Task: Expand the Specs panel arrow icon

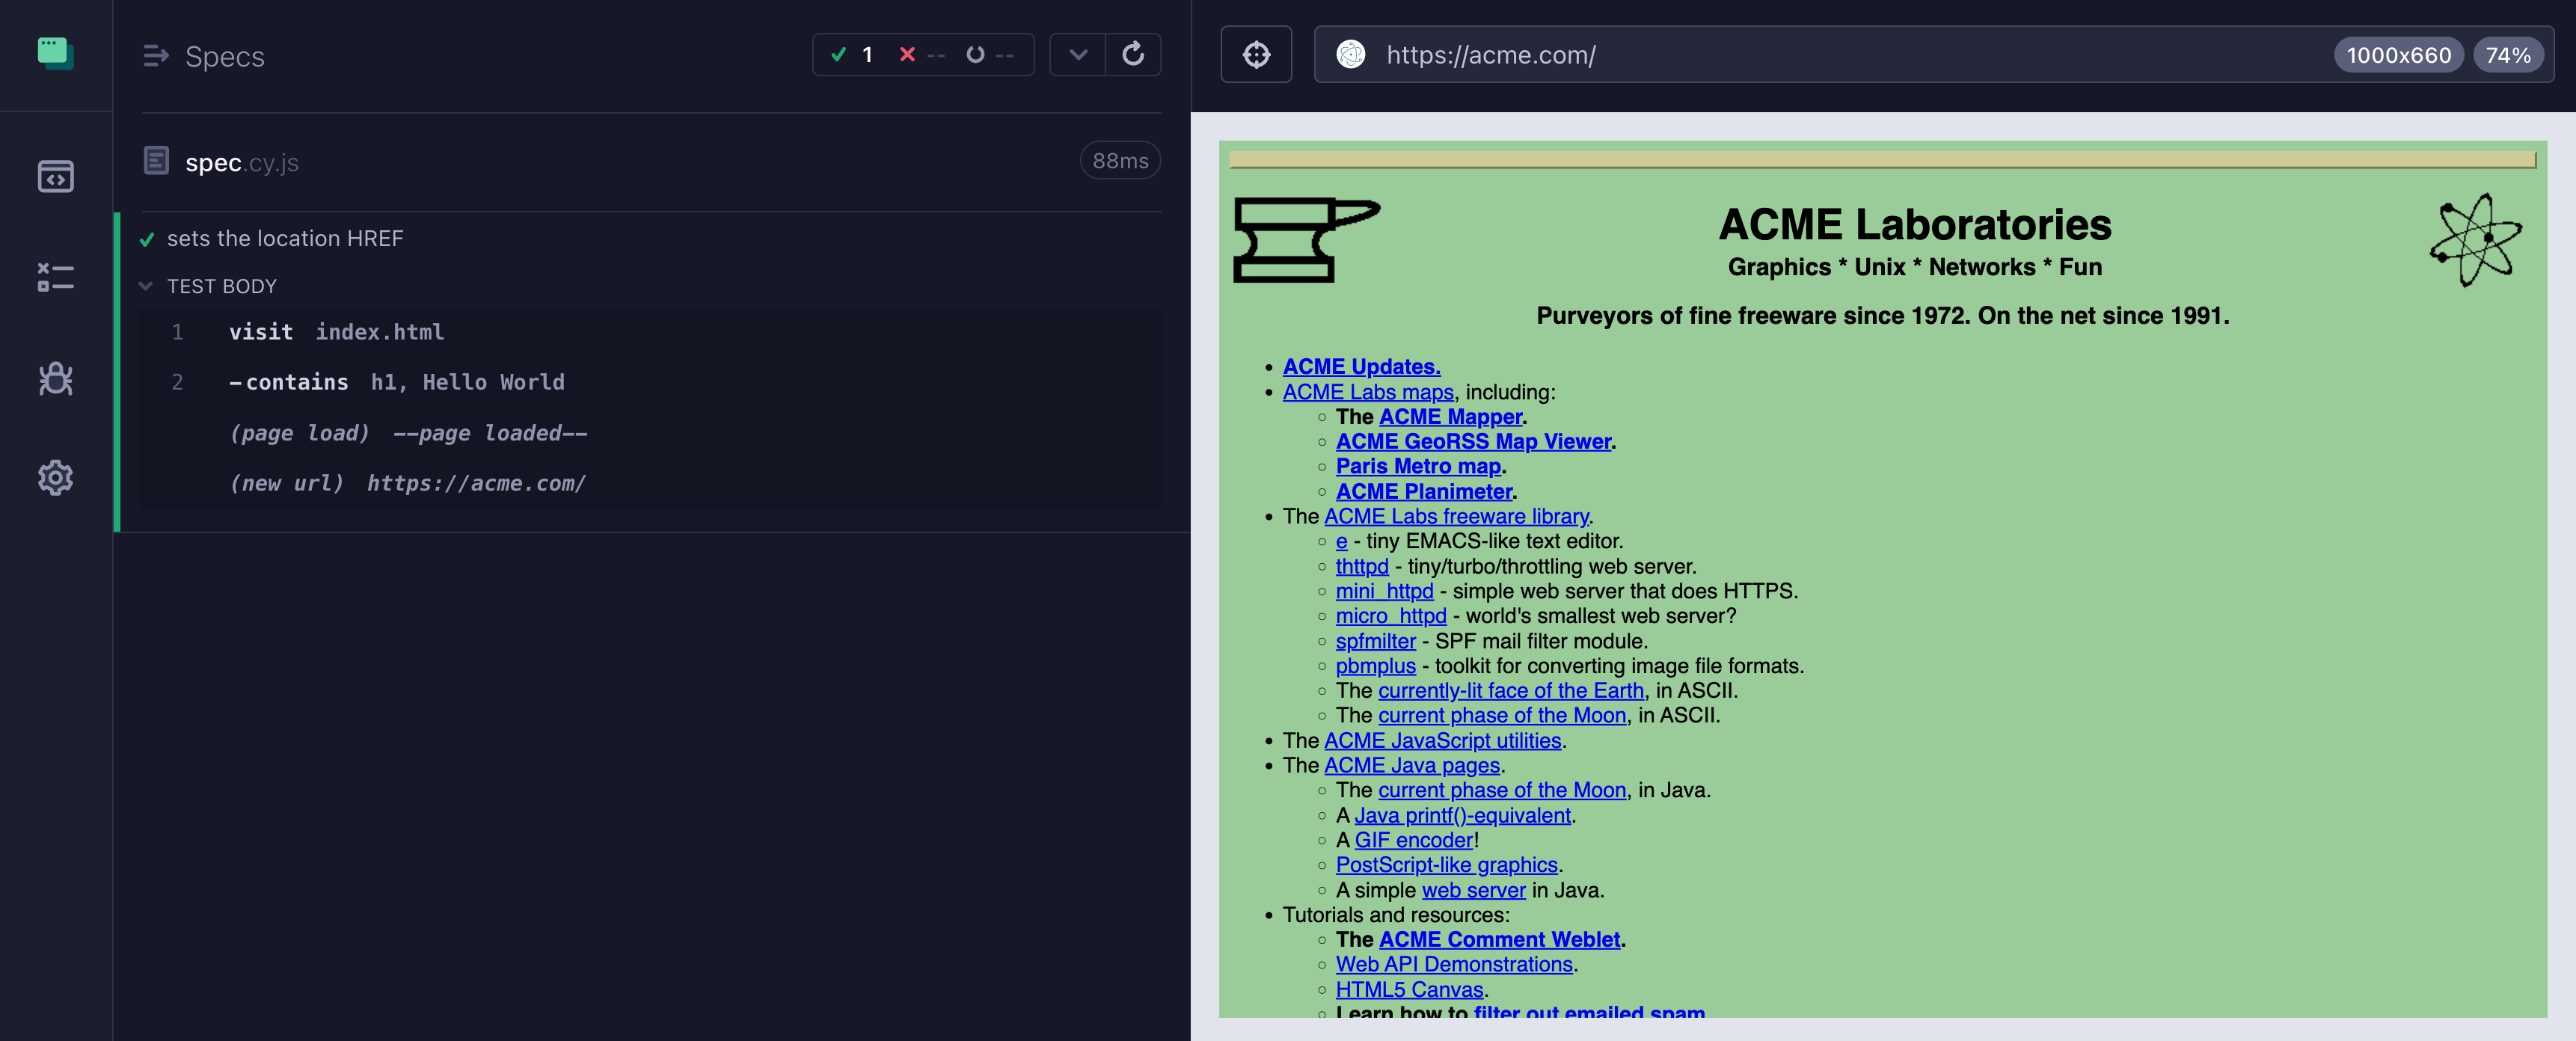Action: 156,56
